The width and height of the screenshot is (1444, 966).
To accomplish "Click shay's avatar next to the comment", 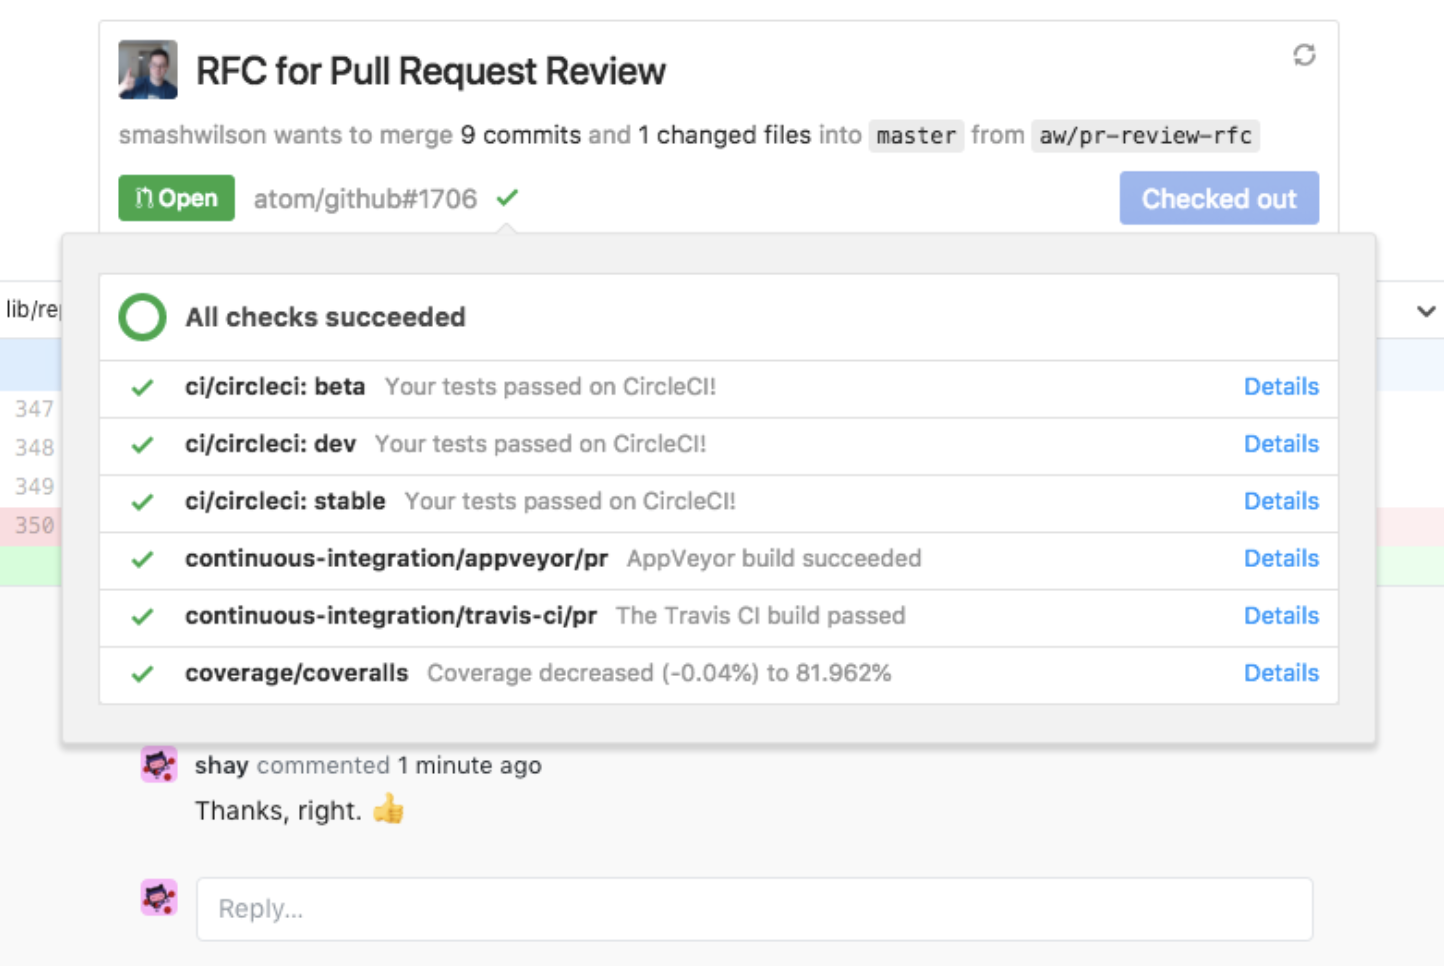I will pos(157,765).
